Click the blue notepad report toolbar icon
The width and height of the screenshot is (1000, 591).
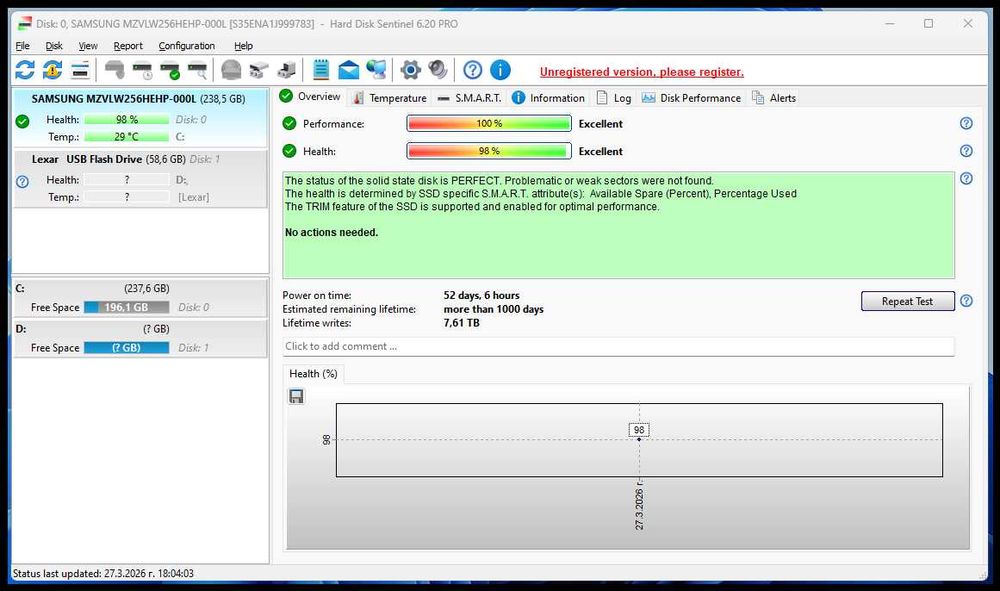321,70
